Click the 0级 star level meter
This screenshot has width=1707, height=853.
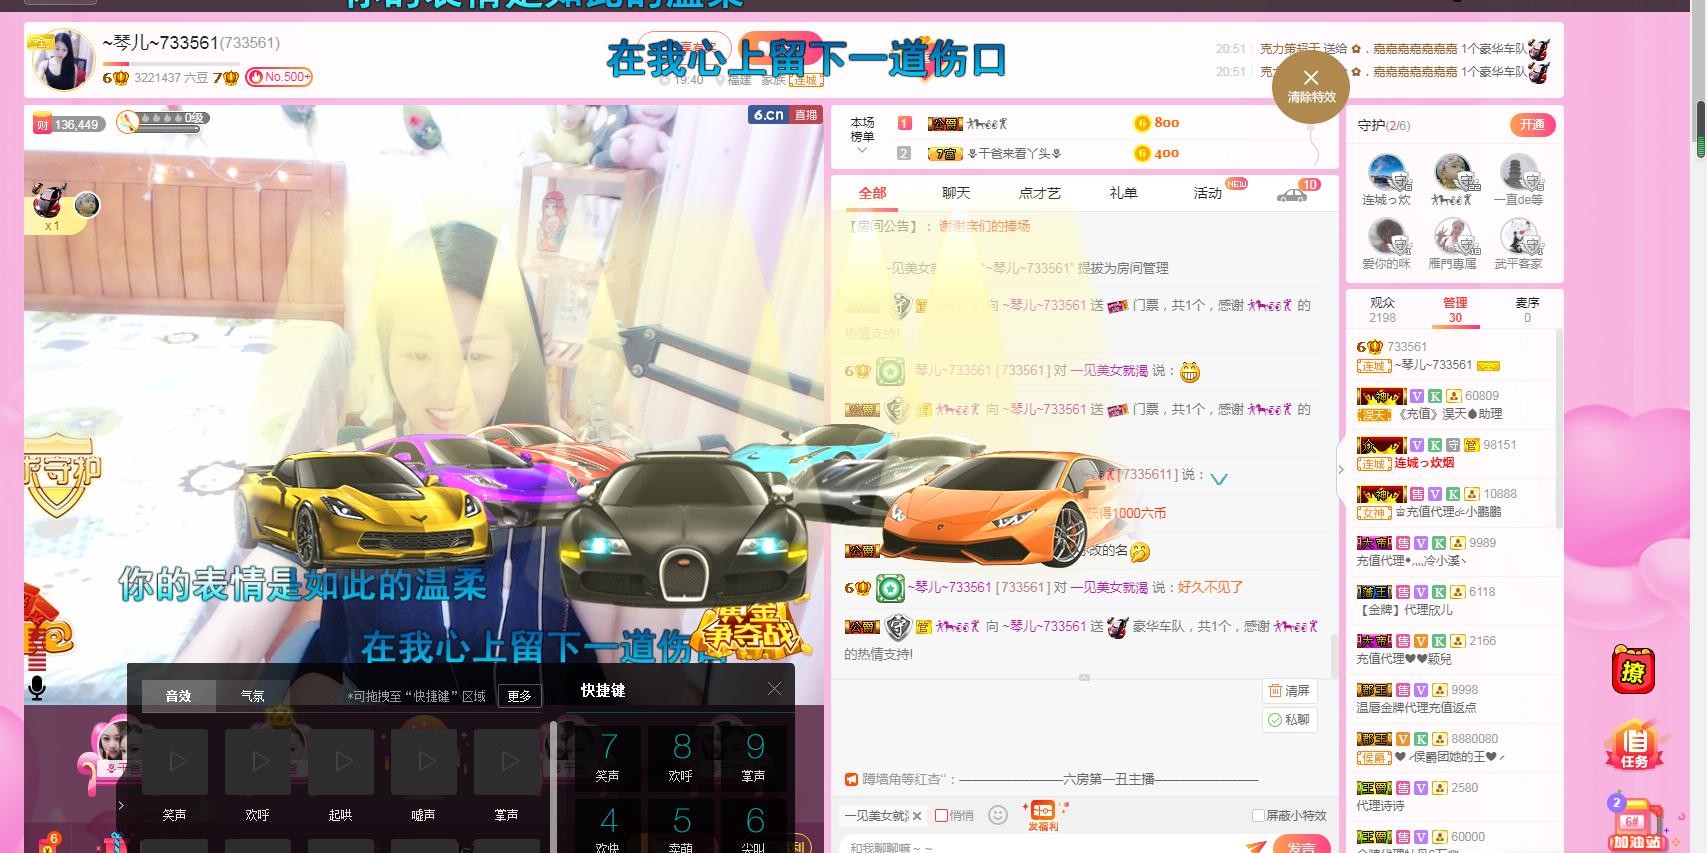click(163, 121)
